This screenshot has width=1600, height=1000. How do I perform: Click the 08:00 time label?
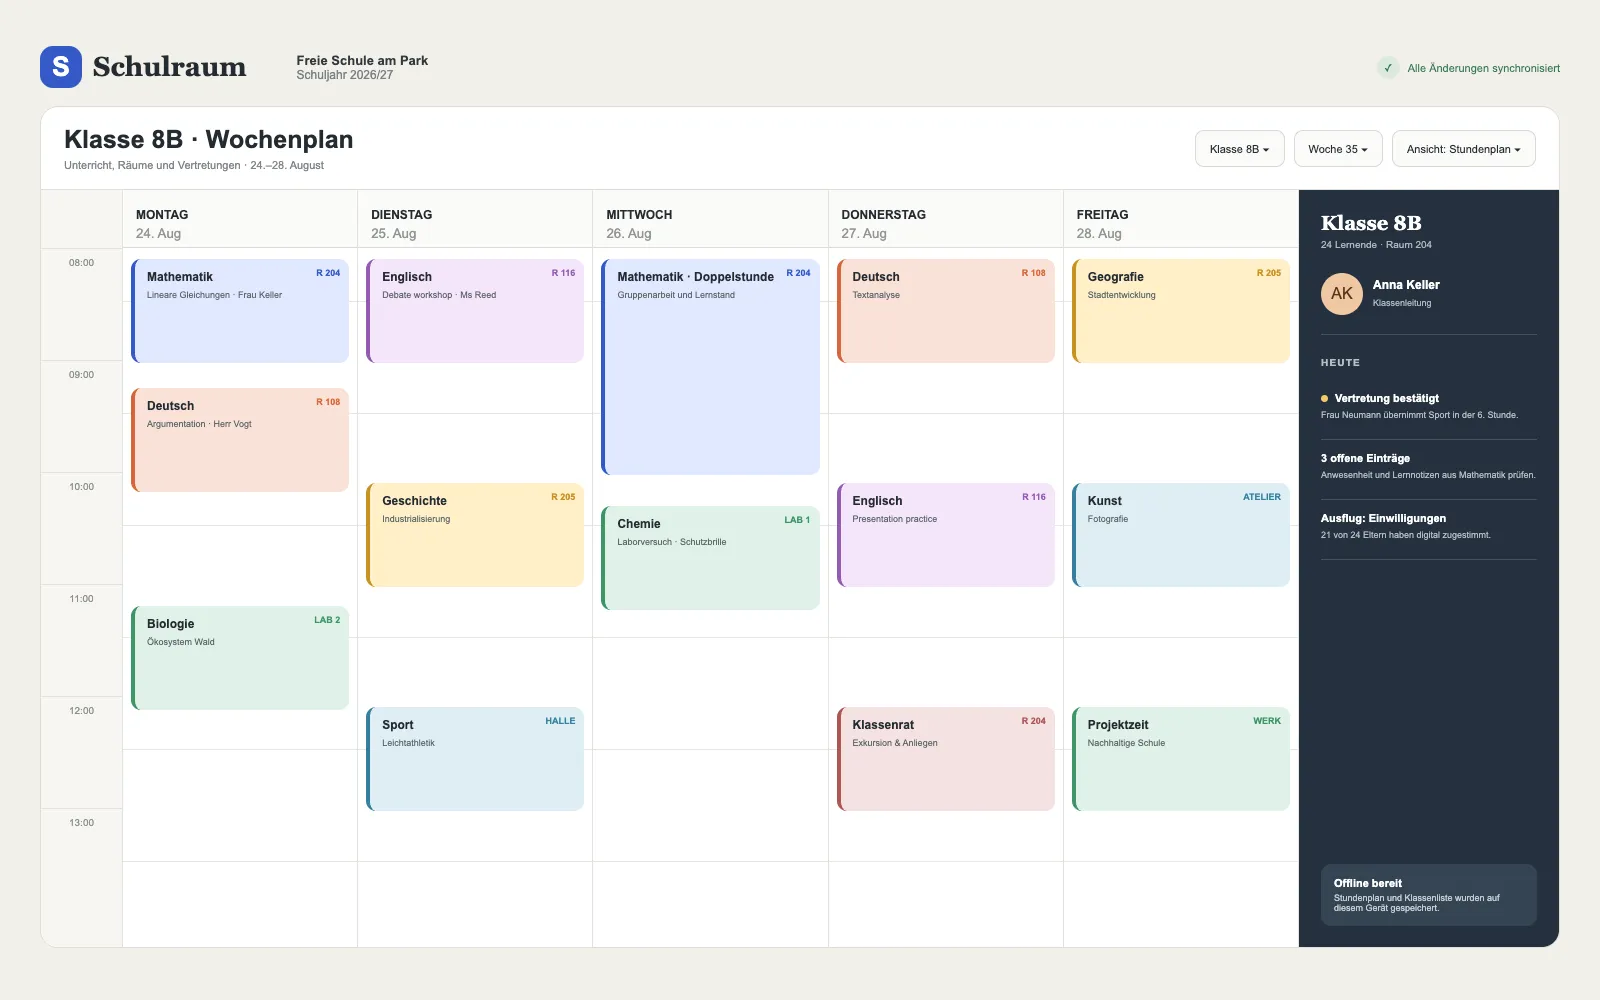pyautogui.click(x=81, y=263)
